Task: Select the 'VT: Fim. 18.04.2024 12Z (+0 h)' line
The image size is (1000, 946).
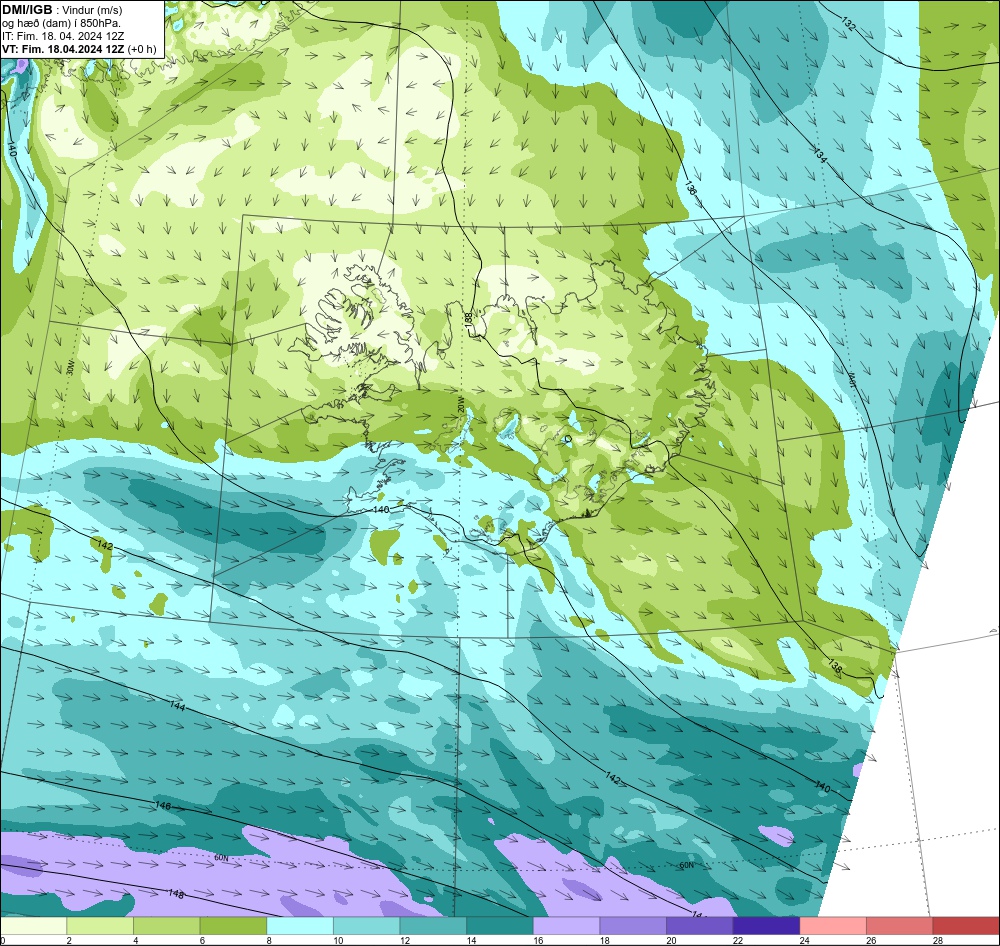Action: tap(79, 49)
